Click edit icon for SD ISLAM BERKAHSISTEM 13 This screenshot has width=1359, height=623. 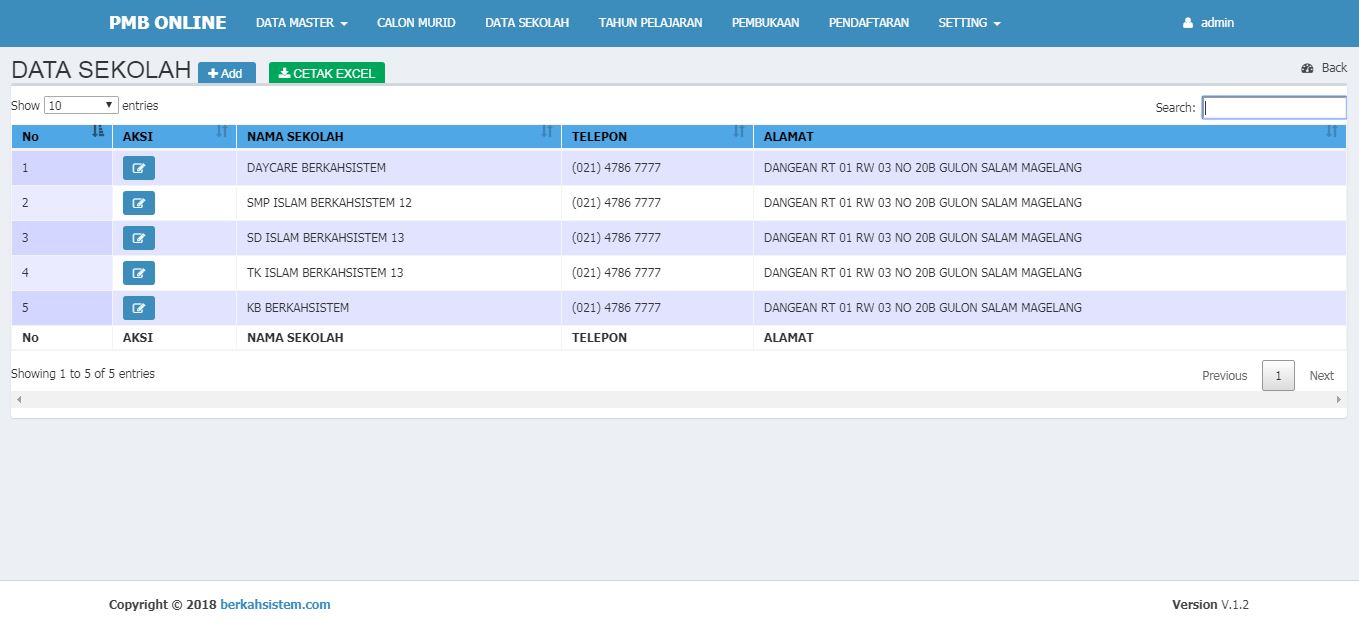[x=138, y=238]
